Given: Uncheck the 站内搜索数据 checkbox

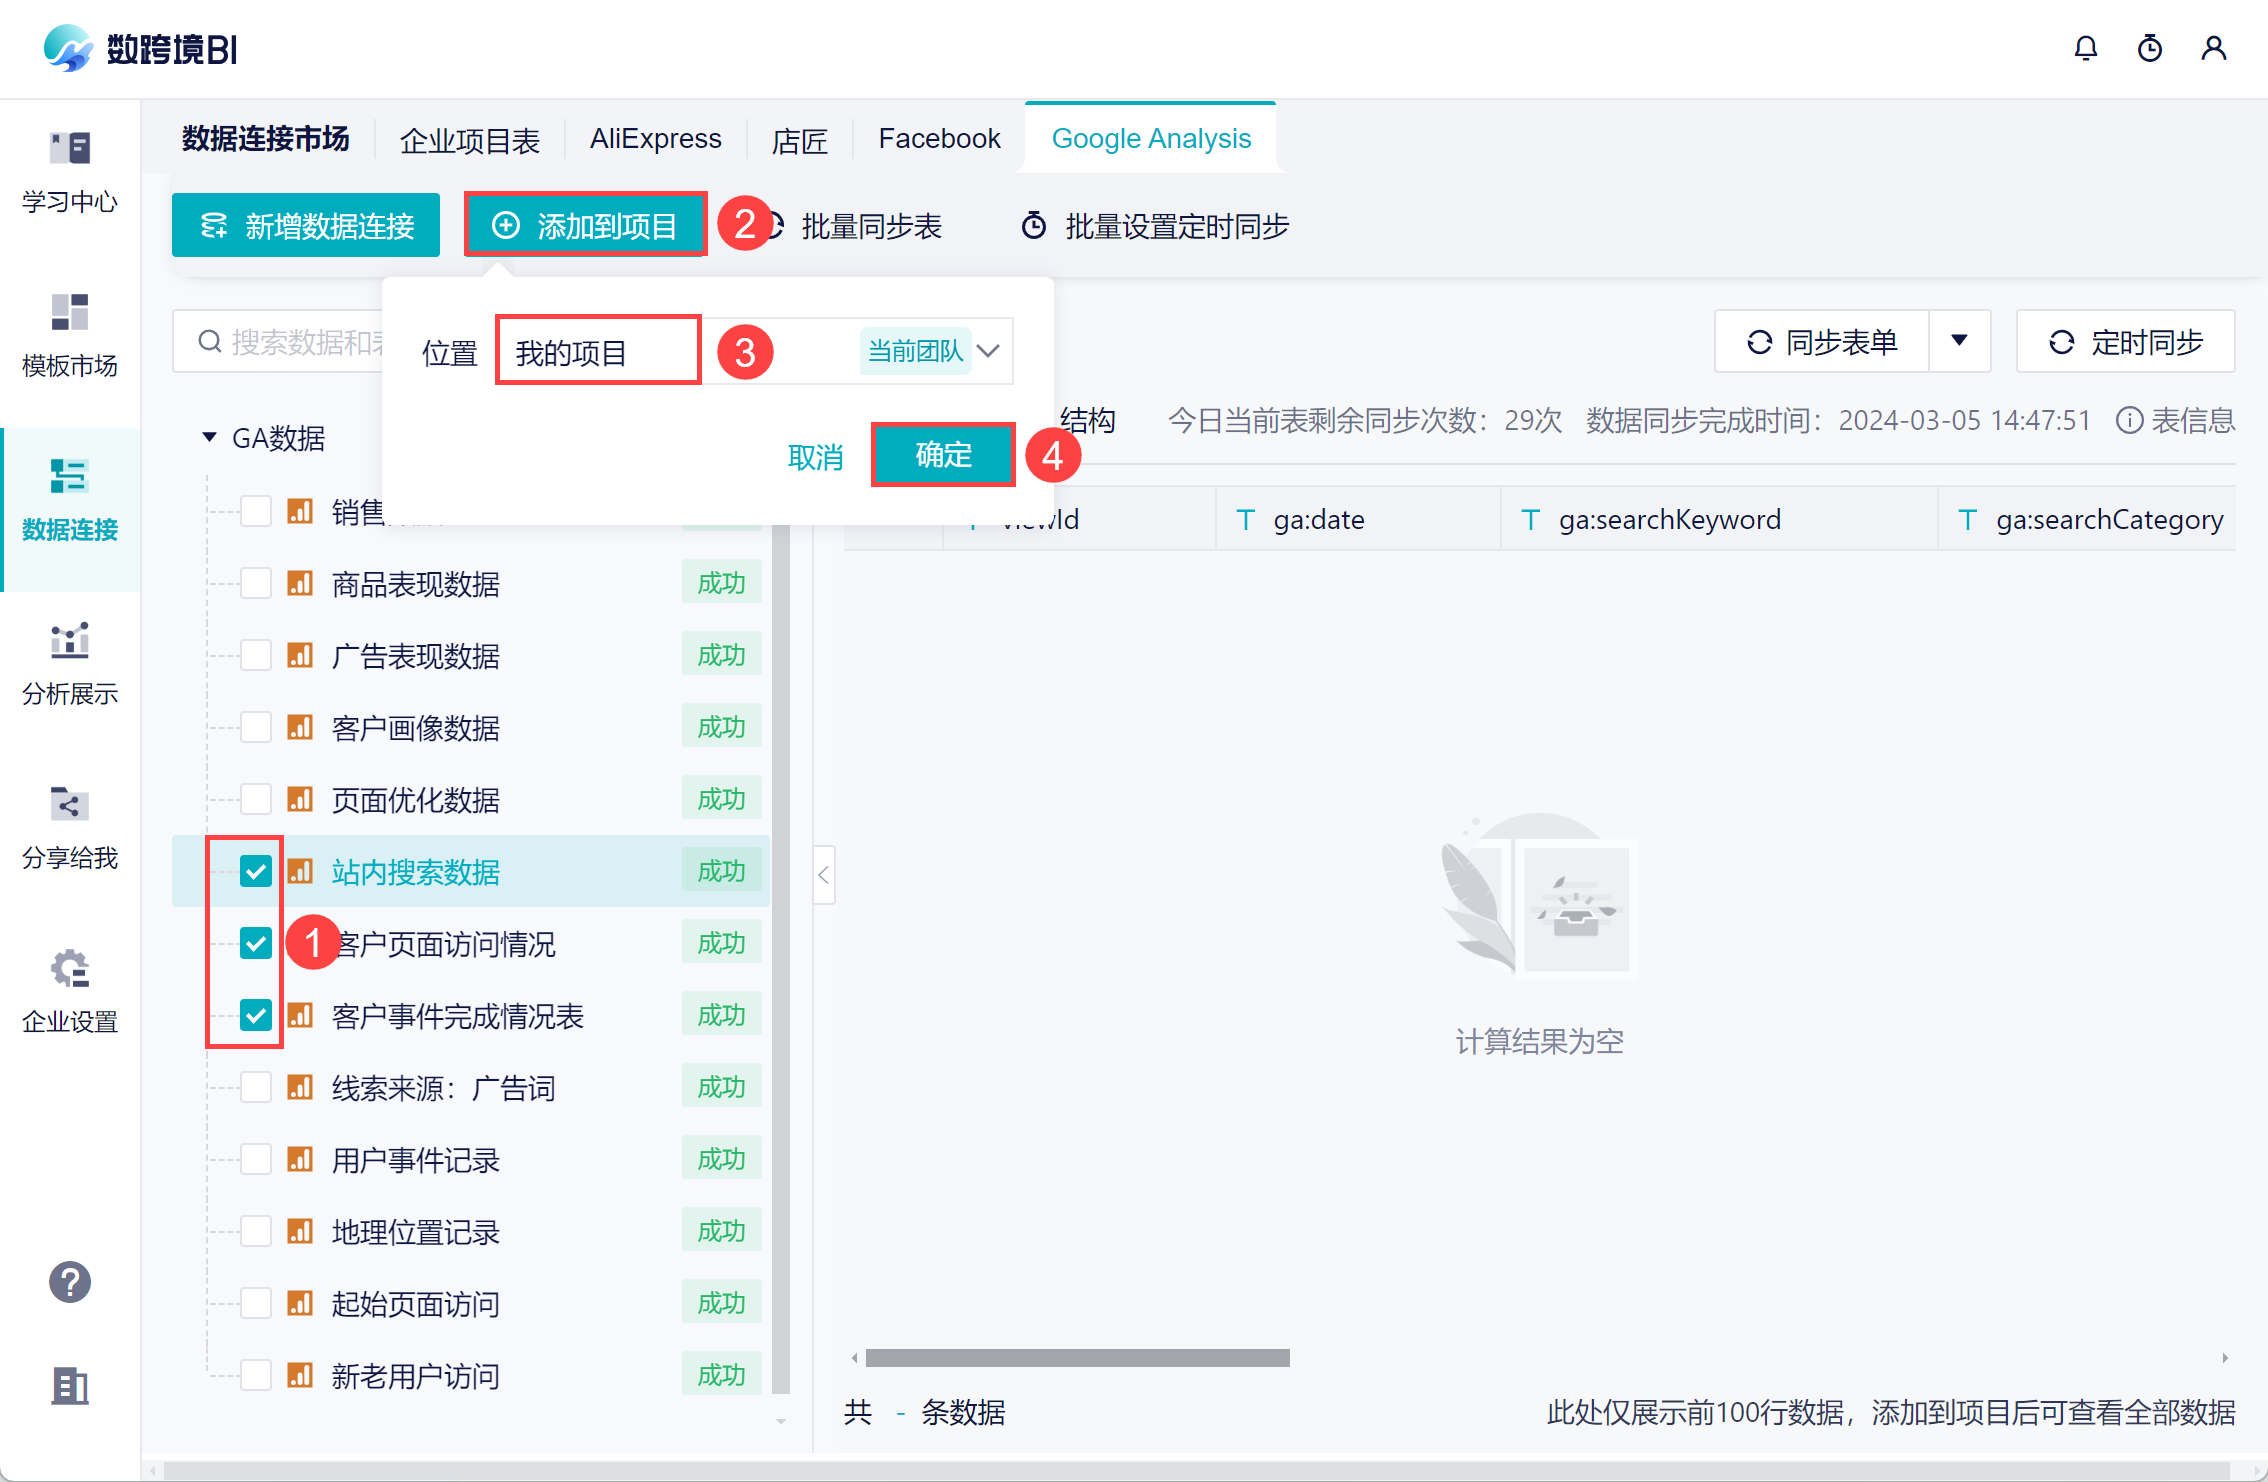Looking at the screenshot, I should point(256,871).
